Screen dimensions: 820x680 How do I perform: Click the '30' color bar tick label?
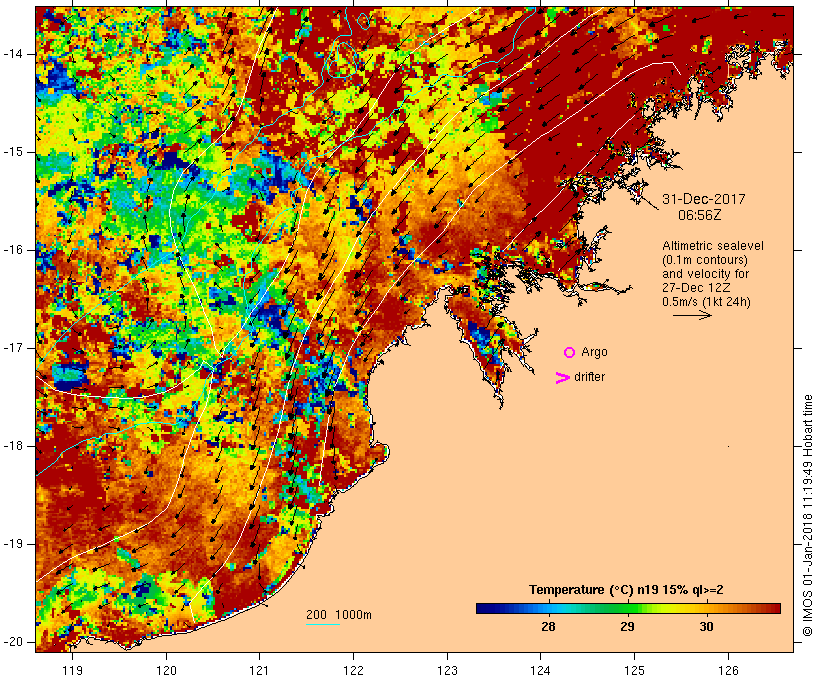coord(706,626)
